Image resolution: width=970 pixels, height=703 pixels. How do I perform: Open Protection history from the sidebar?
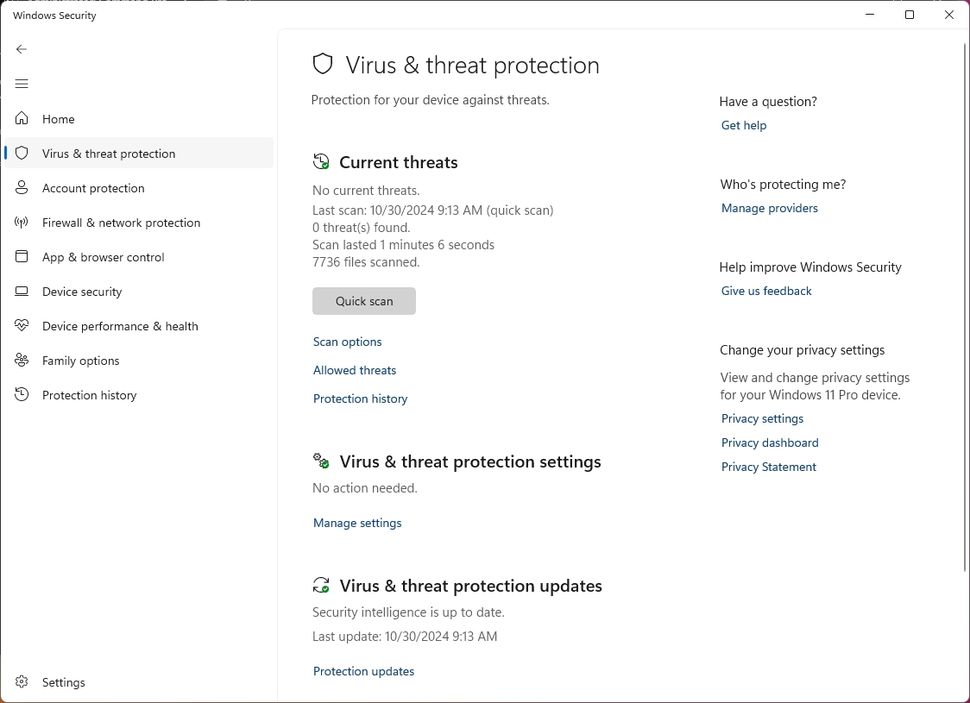point(88,395)
